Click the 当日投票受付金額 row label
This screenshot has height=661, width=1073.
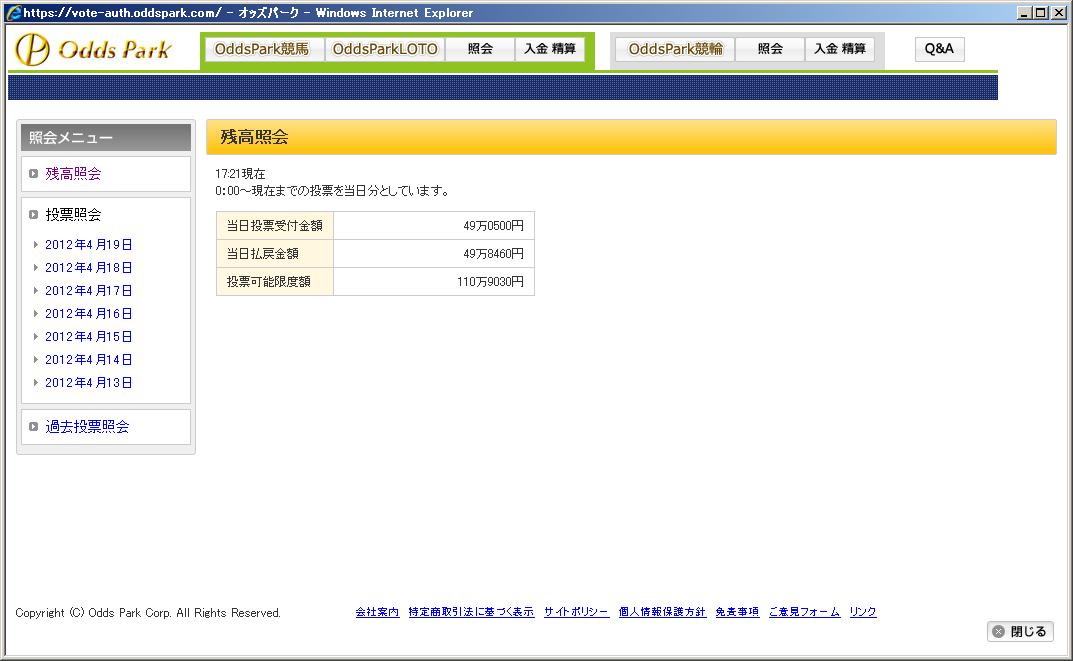pos(274,226)
